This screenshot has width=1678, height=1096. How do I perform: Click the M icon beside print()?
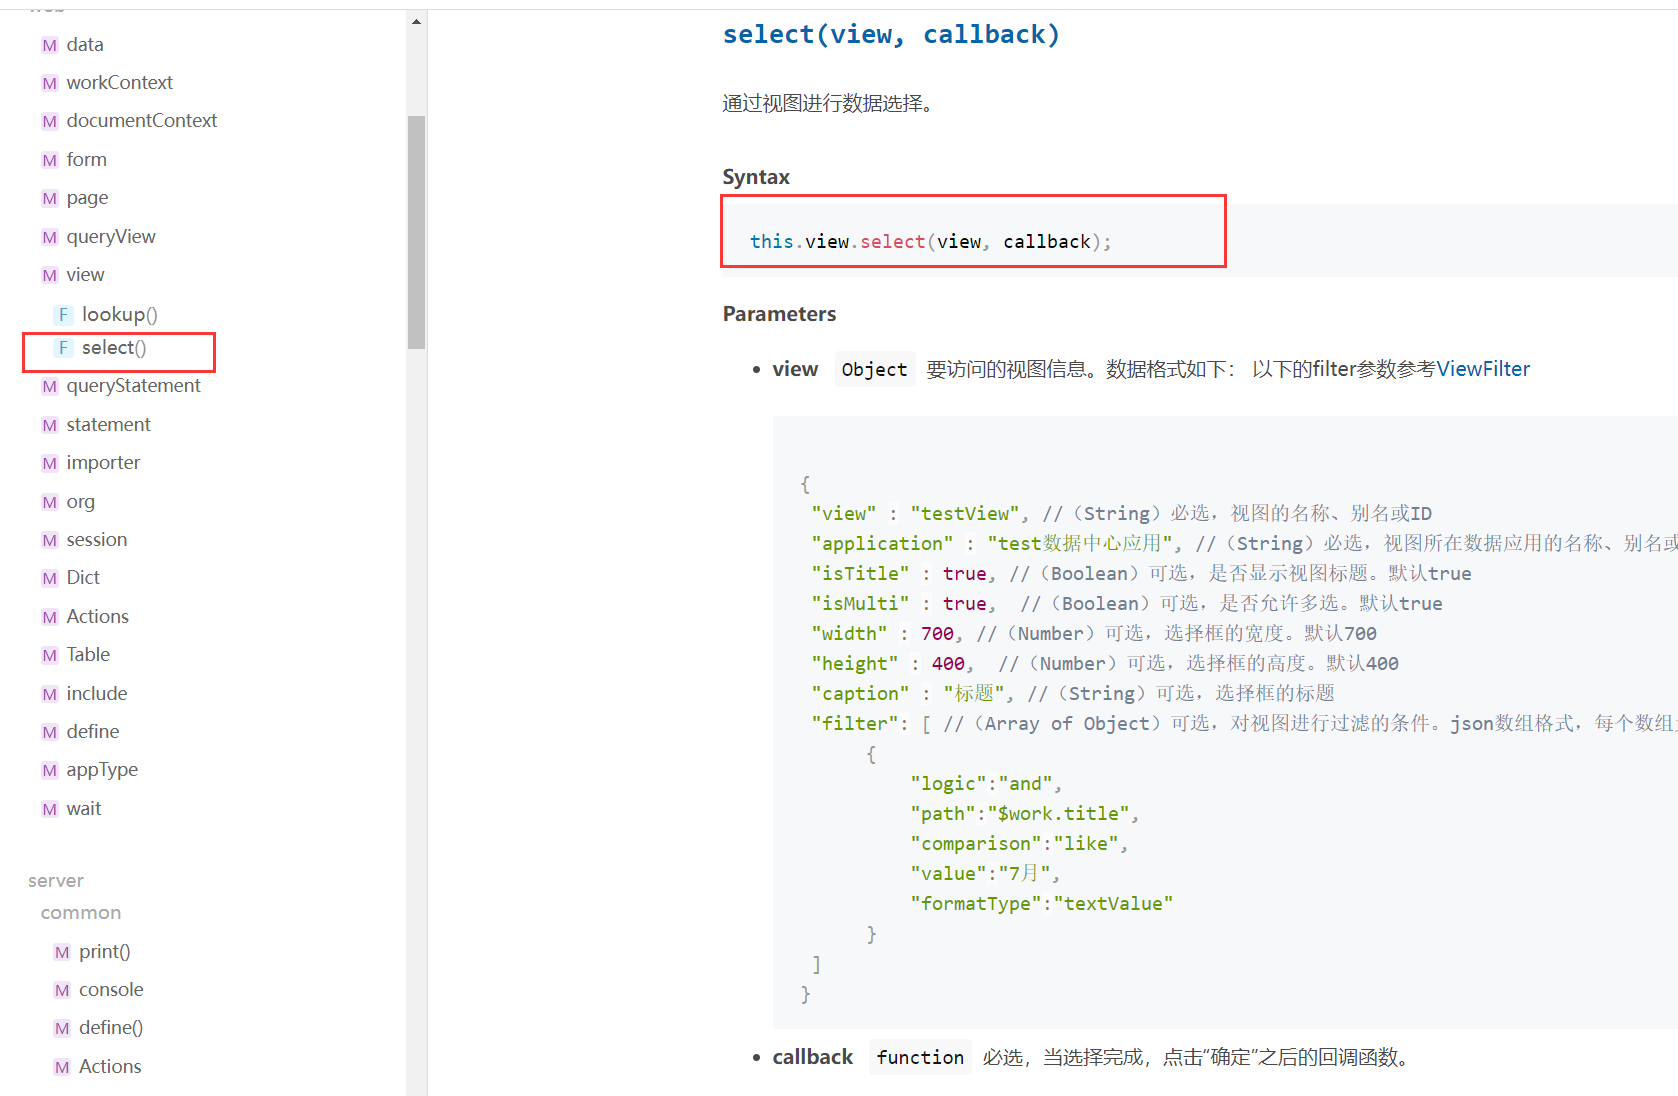click(x=62, y=952)
